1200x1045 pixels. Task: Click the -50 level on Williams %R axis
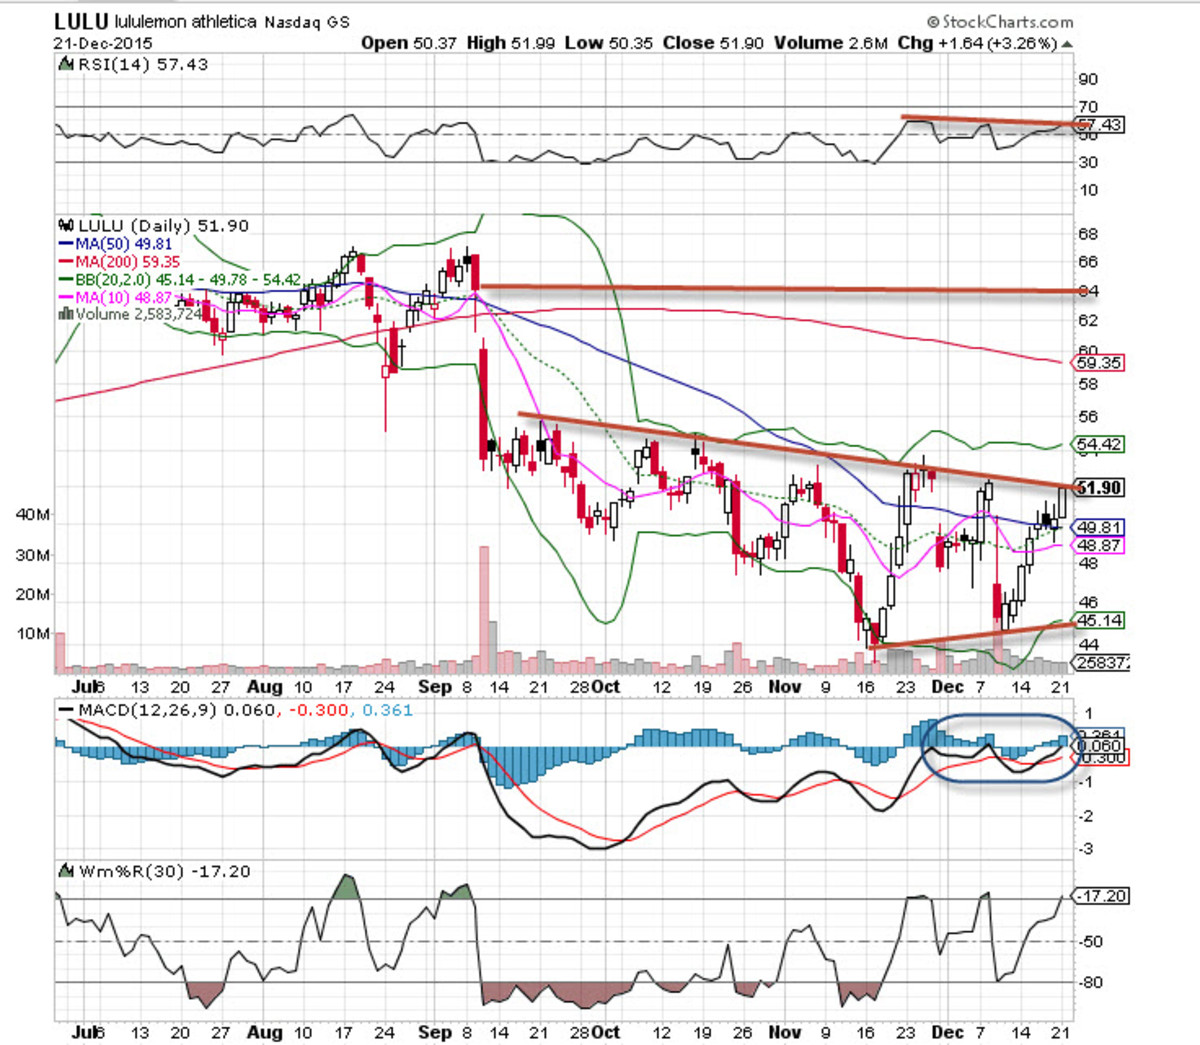[x=1090, y=941]
